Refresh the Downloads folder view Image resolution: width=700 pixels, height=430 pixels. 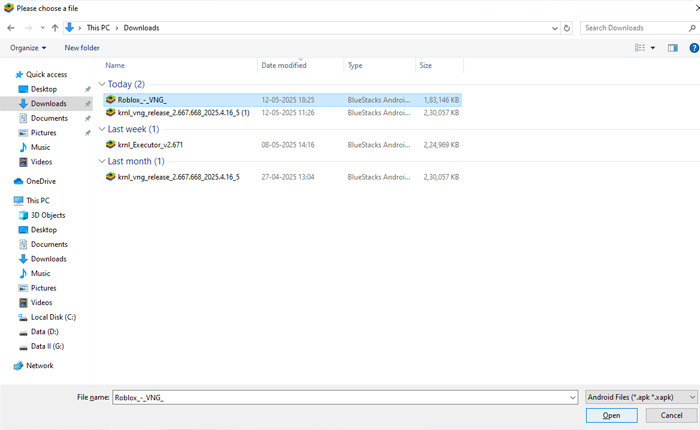pyautogui.click(x=567, y=28)
